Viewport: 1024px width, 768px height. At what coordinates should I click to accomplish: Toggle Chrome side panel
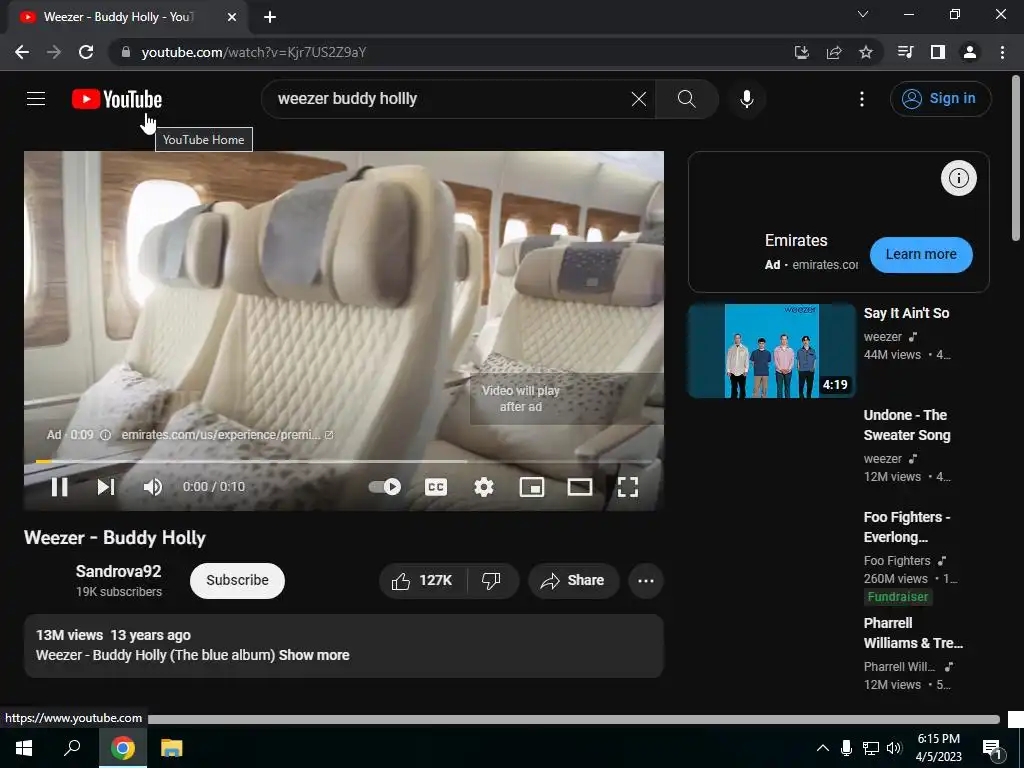tap(937, 52)
